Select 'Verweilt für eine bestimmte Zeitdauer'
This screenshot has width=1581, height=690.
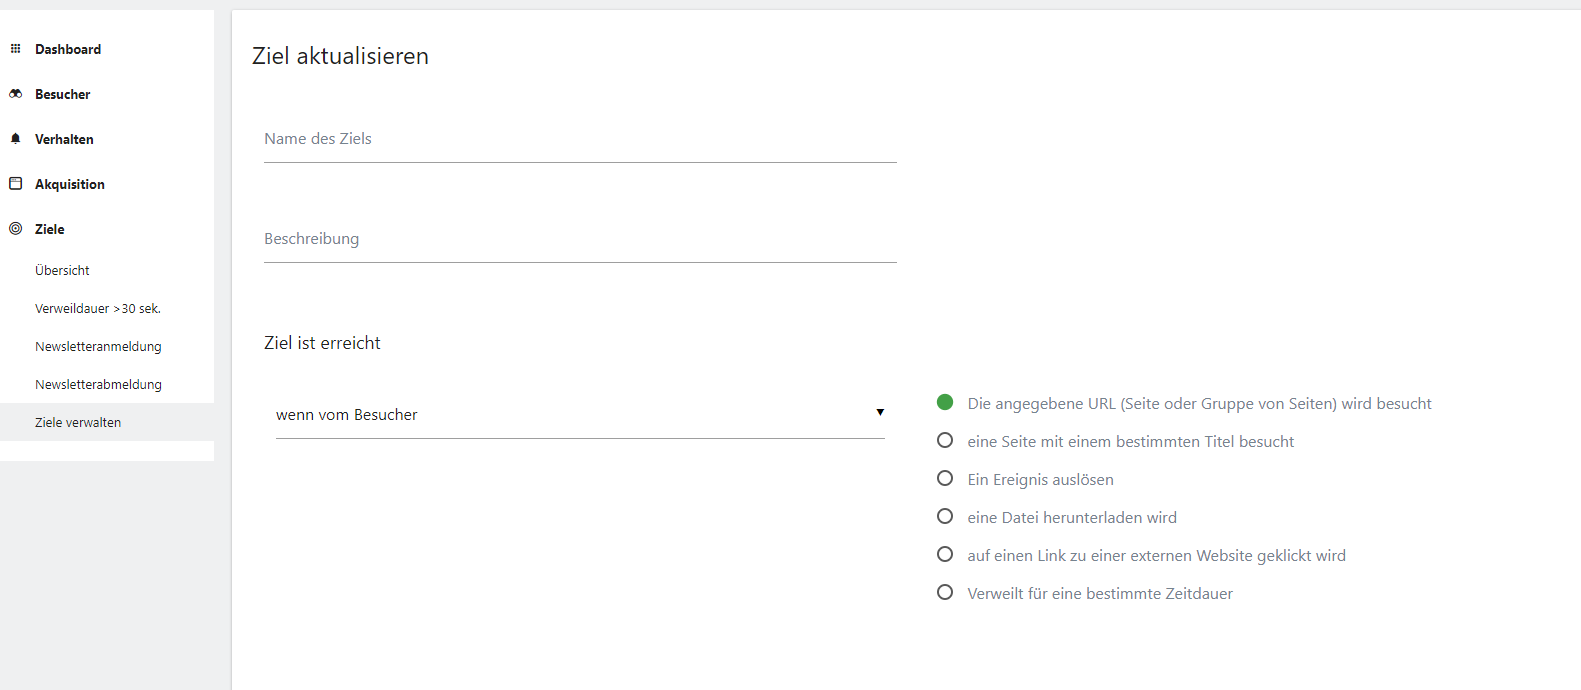coord(945,593)
